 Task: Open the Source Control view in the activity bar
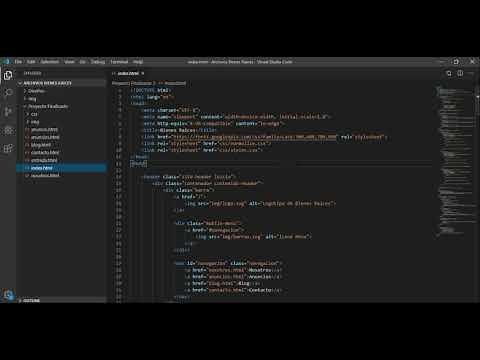click(8, 111)
